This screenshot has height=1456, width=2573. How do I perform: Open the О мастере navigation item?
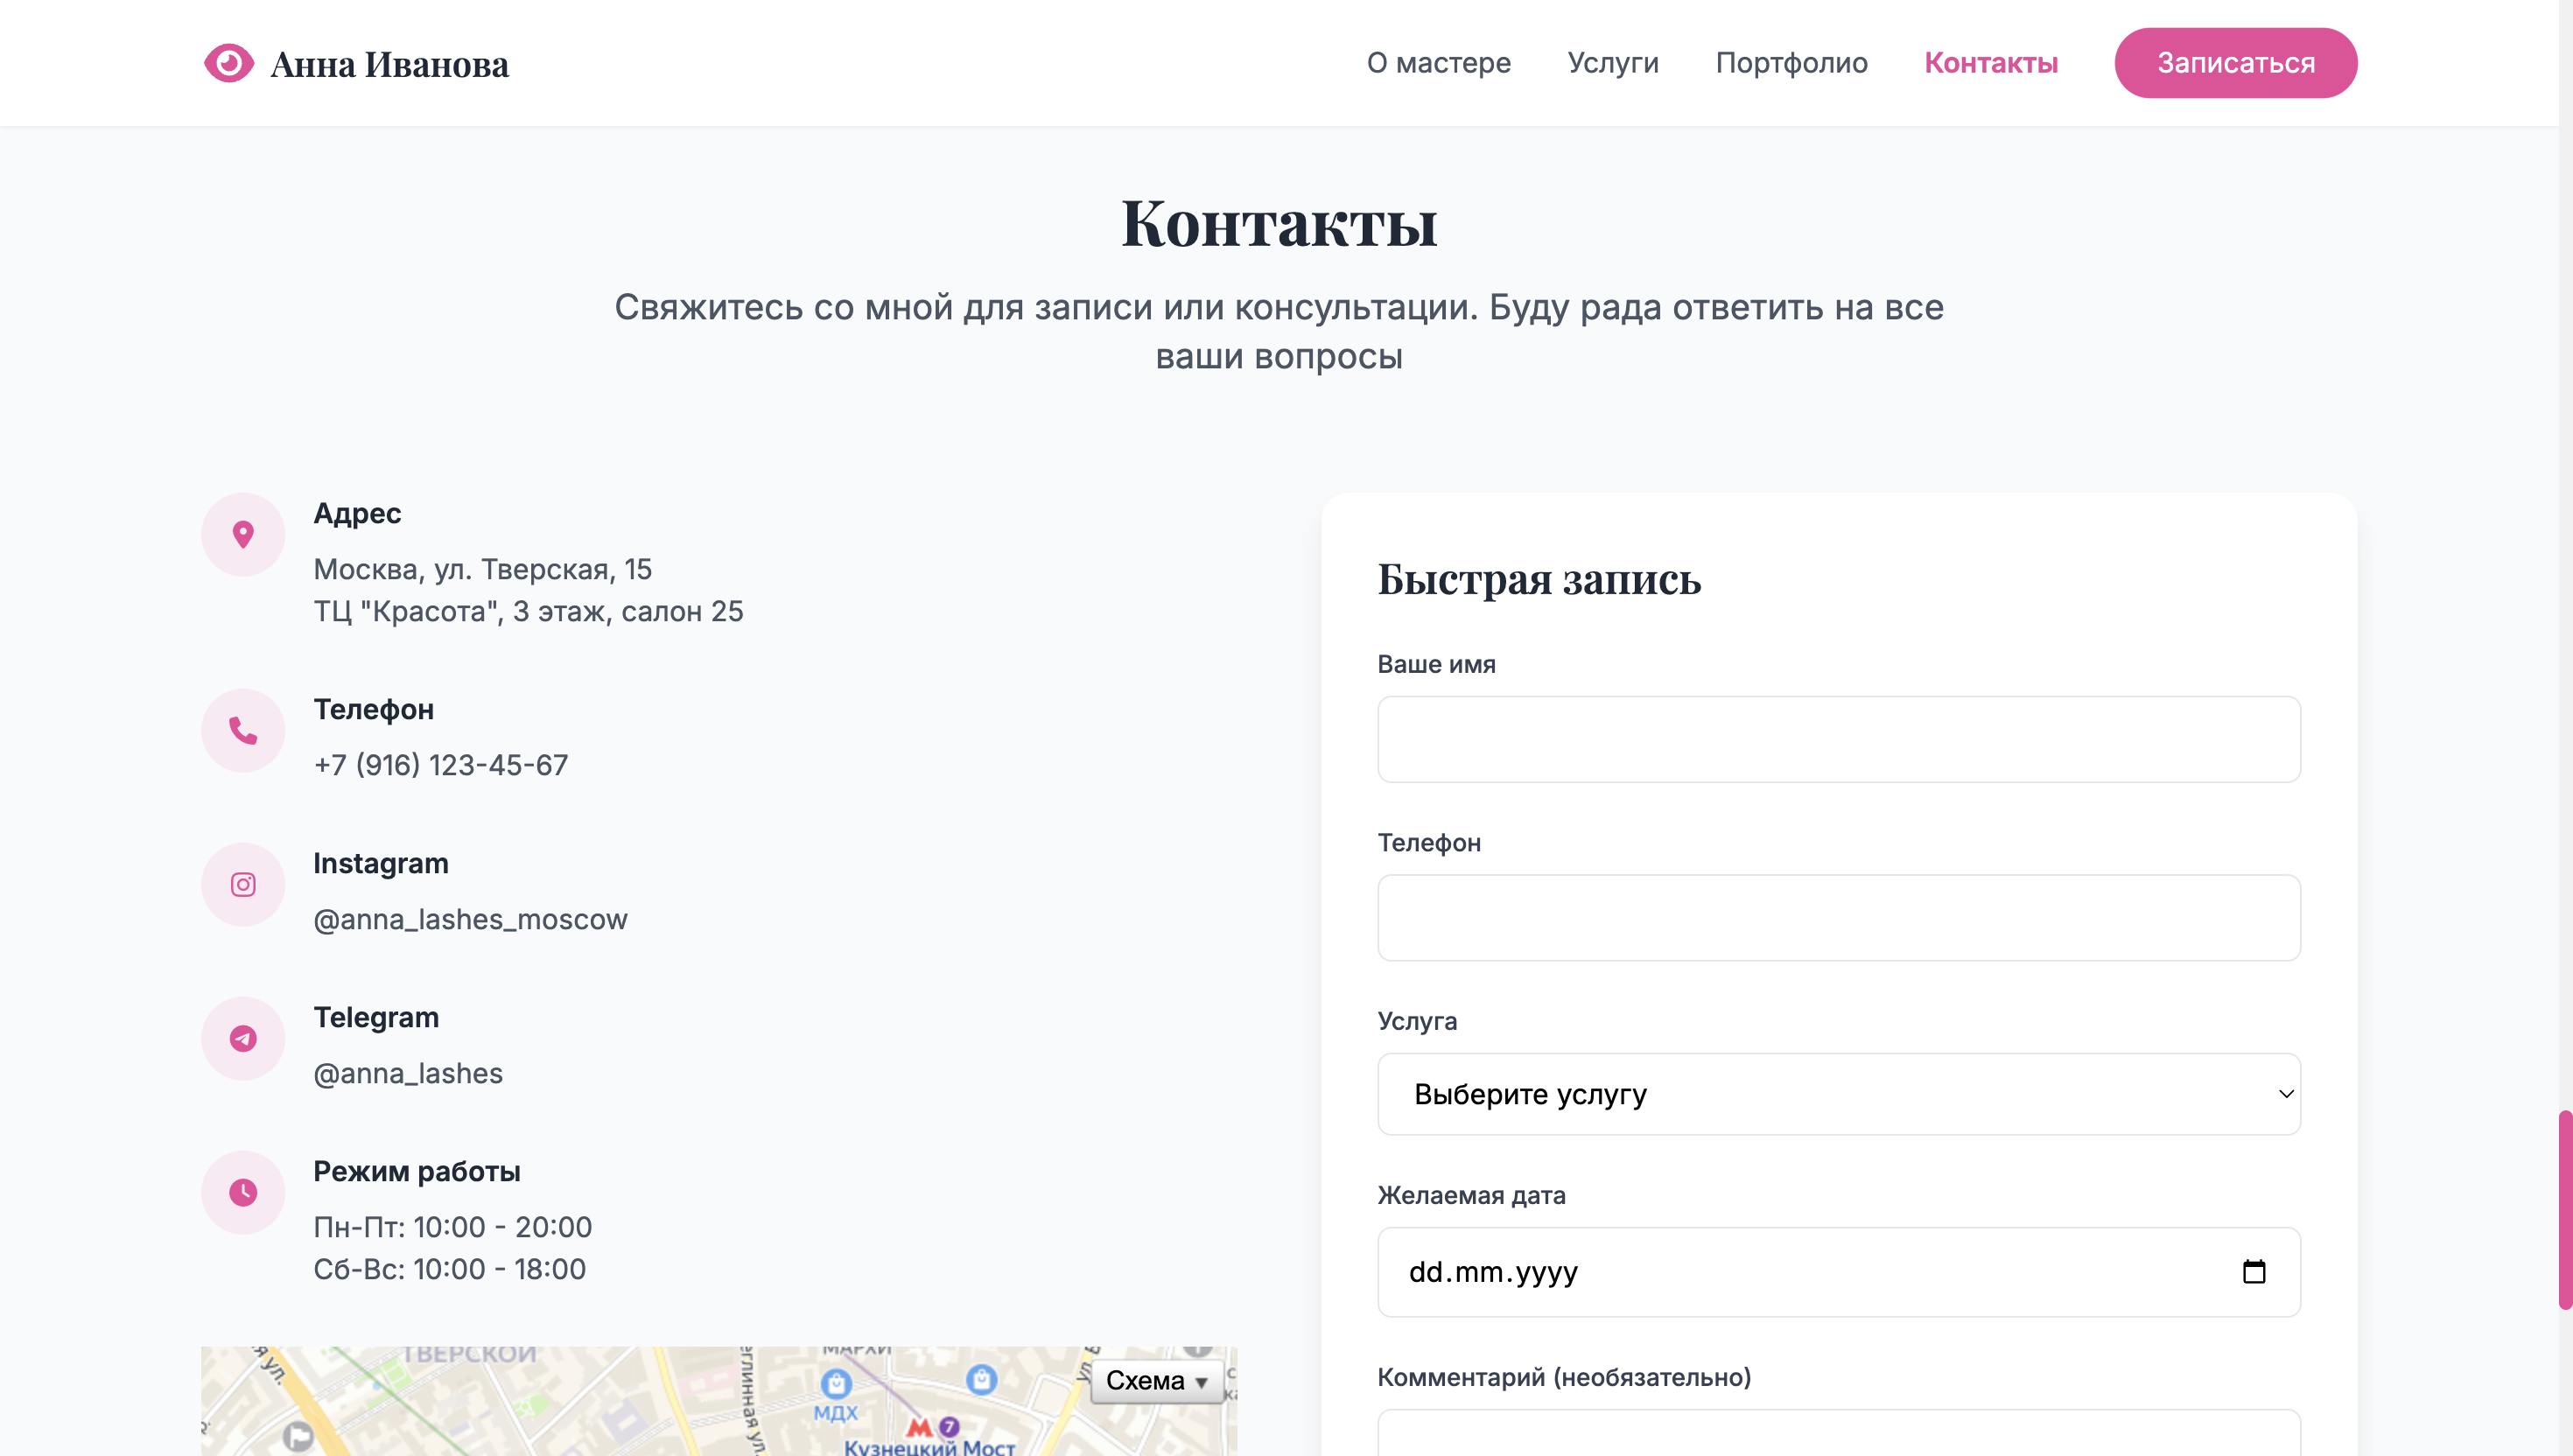coord(1438,63)
